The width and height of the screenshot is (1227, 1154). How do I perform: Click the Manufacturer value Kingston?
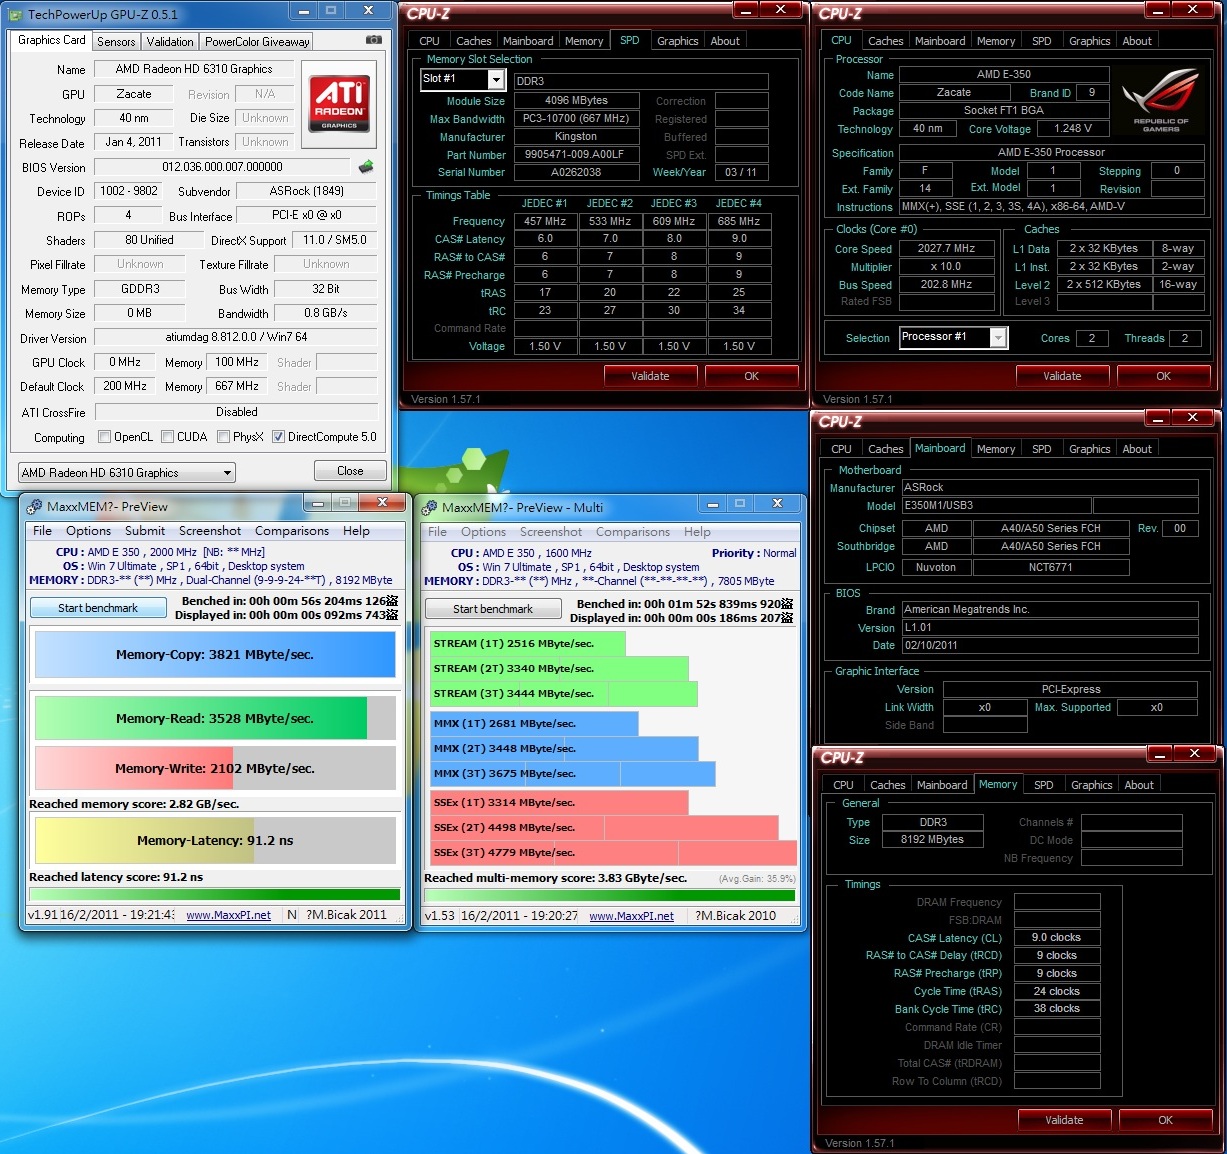(575, 137)
